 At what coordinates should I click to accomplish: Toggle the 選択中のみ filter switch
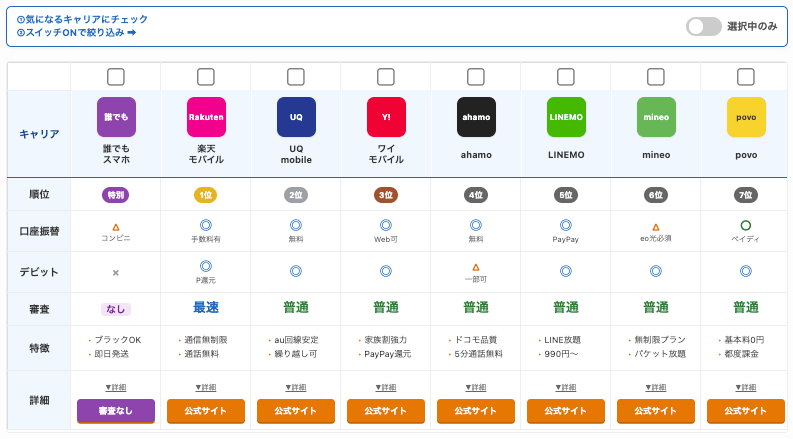point(703,26)
